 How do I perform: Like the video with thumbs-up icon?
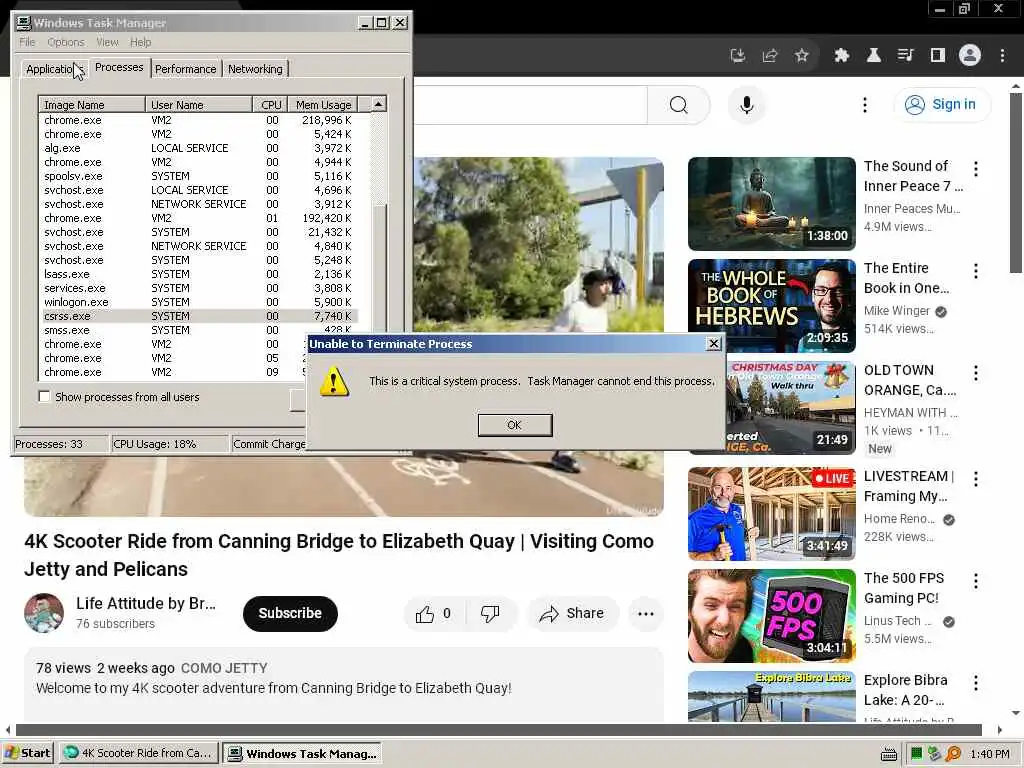tap(434, 613)
